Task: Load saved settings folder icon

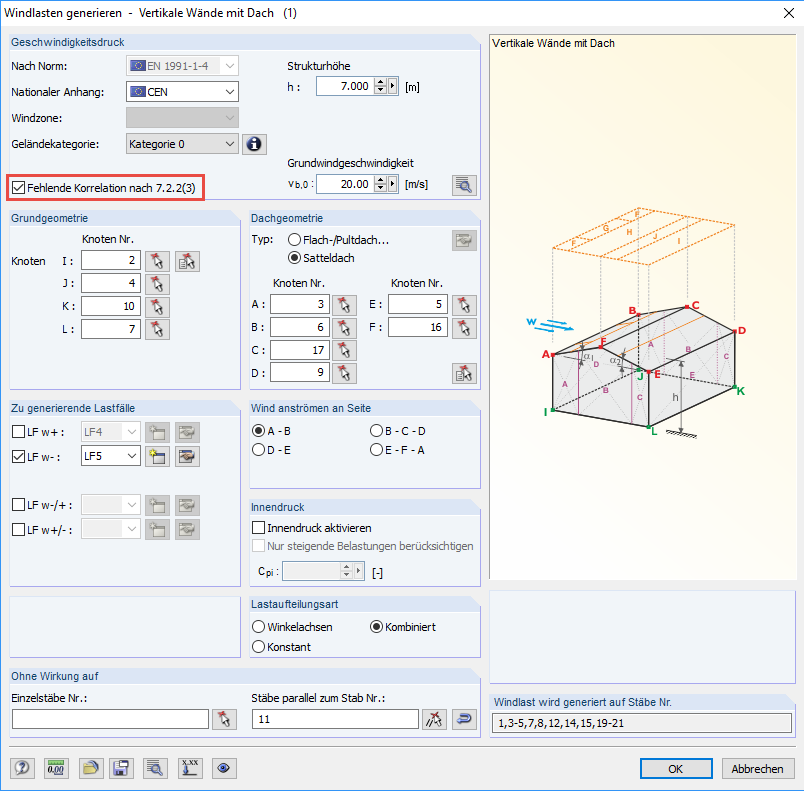Action: click(x=91, y=768)
